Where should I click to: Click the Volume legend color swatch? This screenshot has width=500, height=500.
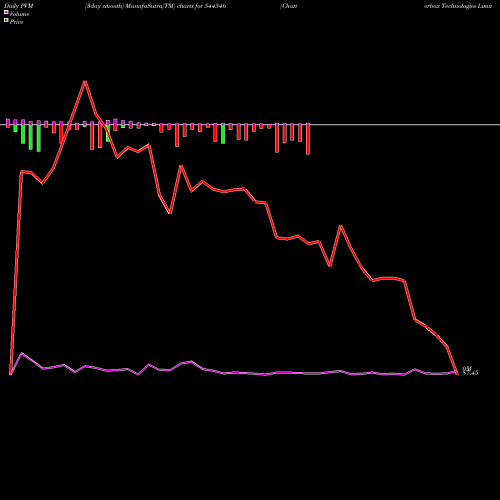coord(6,13)
